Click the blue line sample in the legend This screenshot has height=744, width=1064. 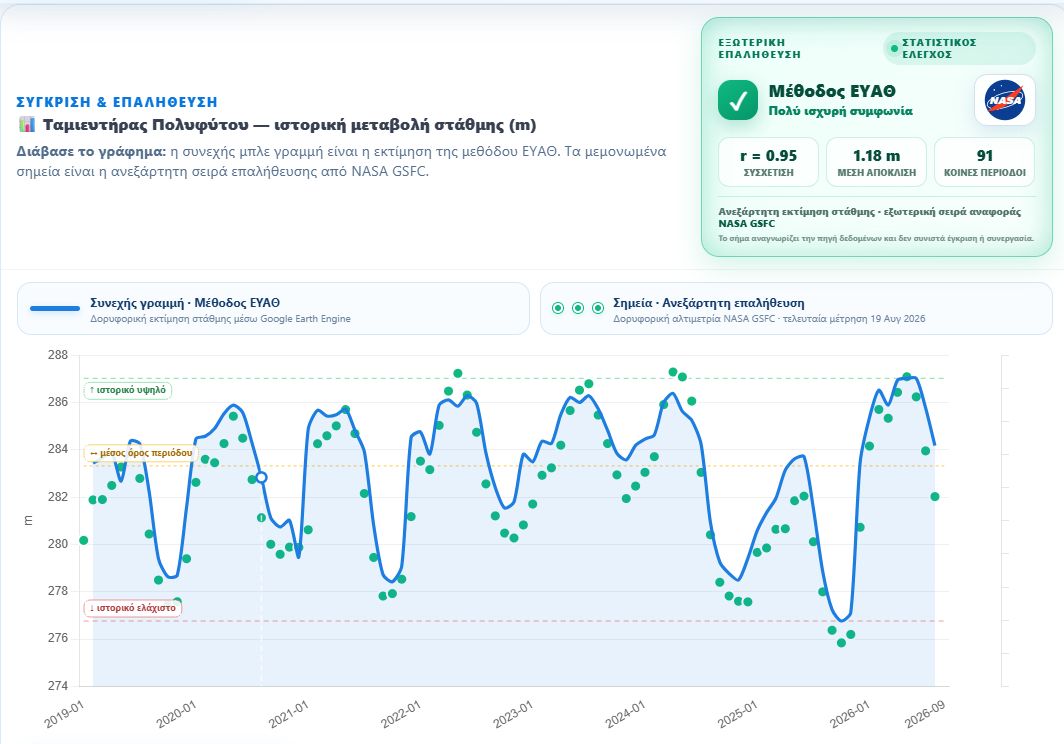pyautogui.click(x=55, y=309)
